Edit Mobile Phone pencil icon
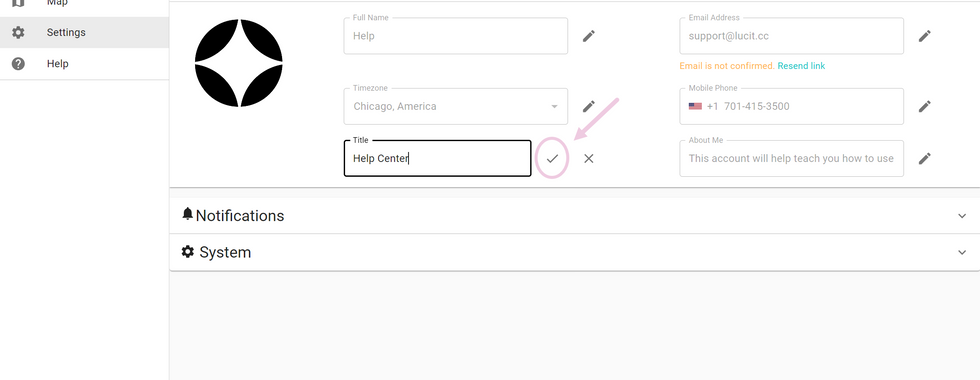Viewport: 980px width, 380px height. [924, 106]
